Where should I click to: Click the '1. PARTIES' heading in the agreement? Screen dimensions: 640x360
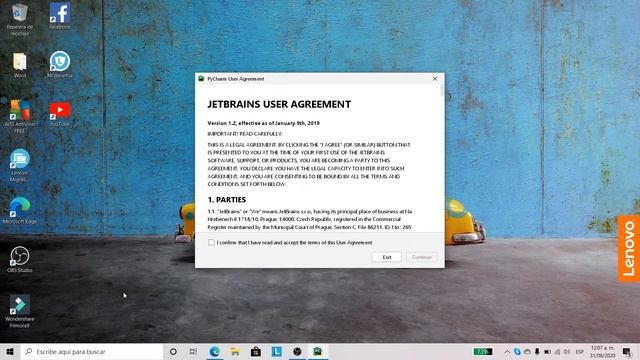(227, 200)
